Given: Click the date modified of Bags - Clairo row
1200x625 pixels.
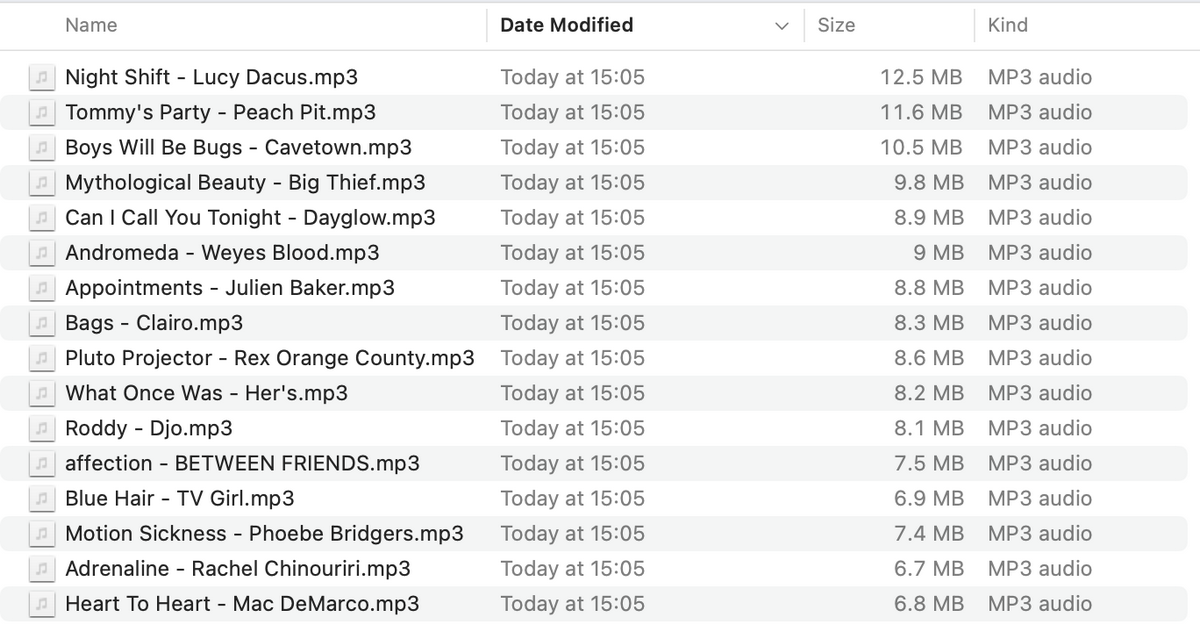Looking at the screenshot, I should point(572,323).
